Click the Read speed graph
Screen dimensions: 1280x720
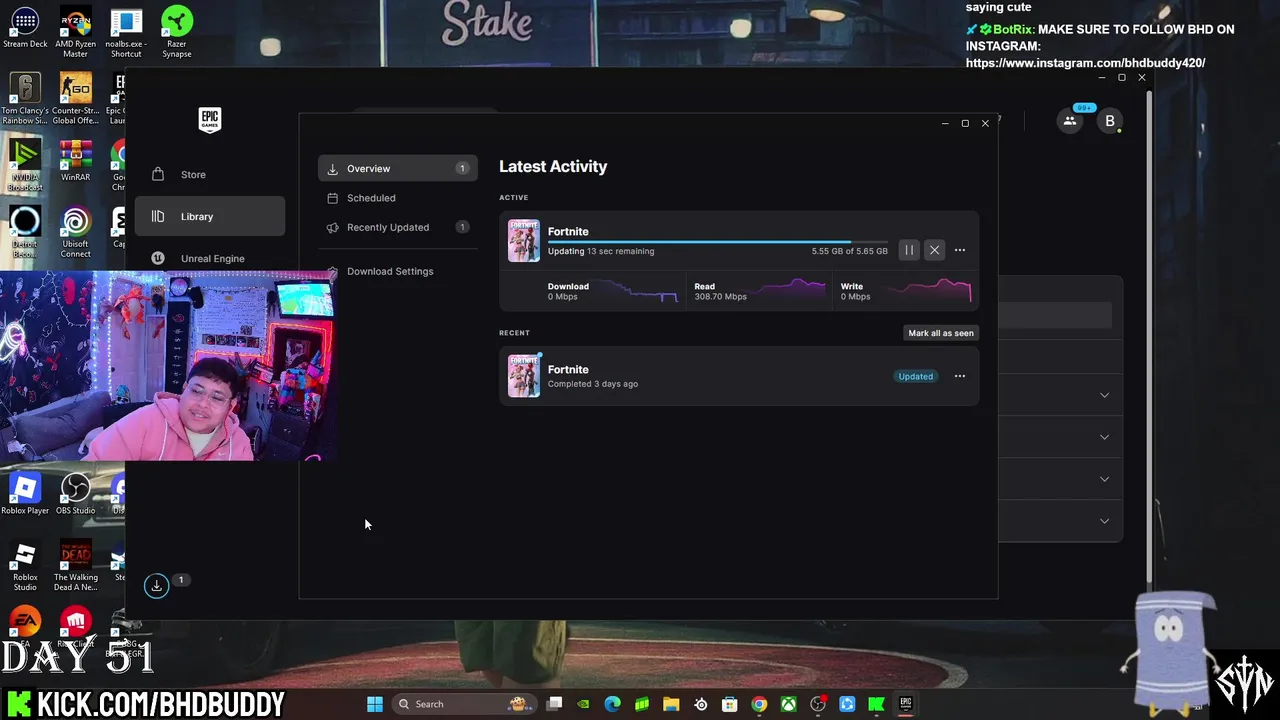(x=787, y=291)
